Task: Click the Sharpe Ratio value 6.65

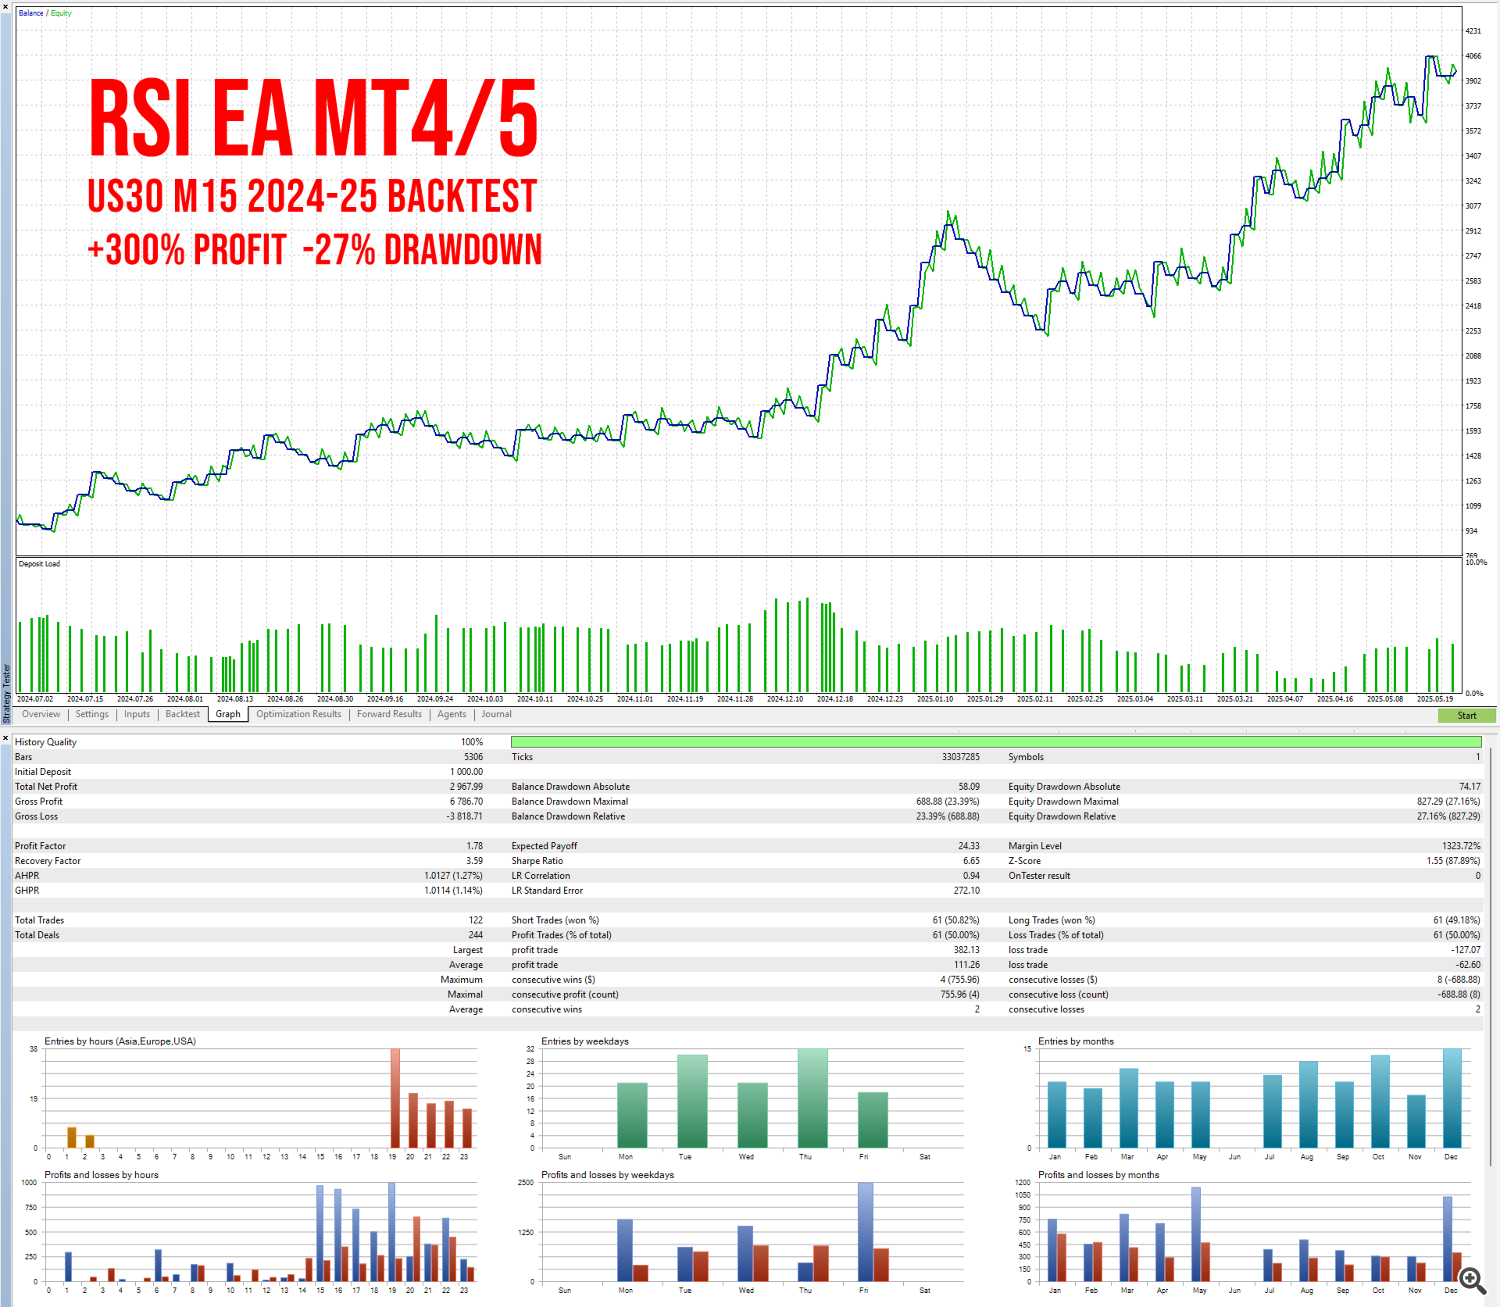Action: click(971, 861)
